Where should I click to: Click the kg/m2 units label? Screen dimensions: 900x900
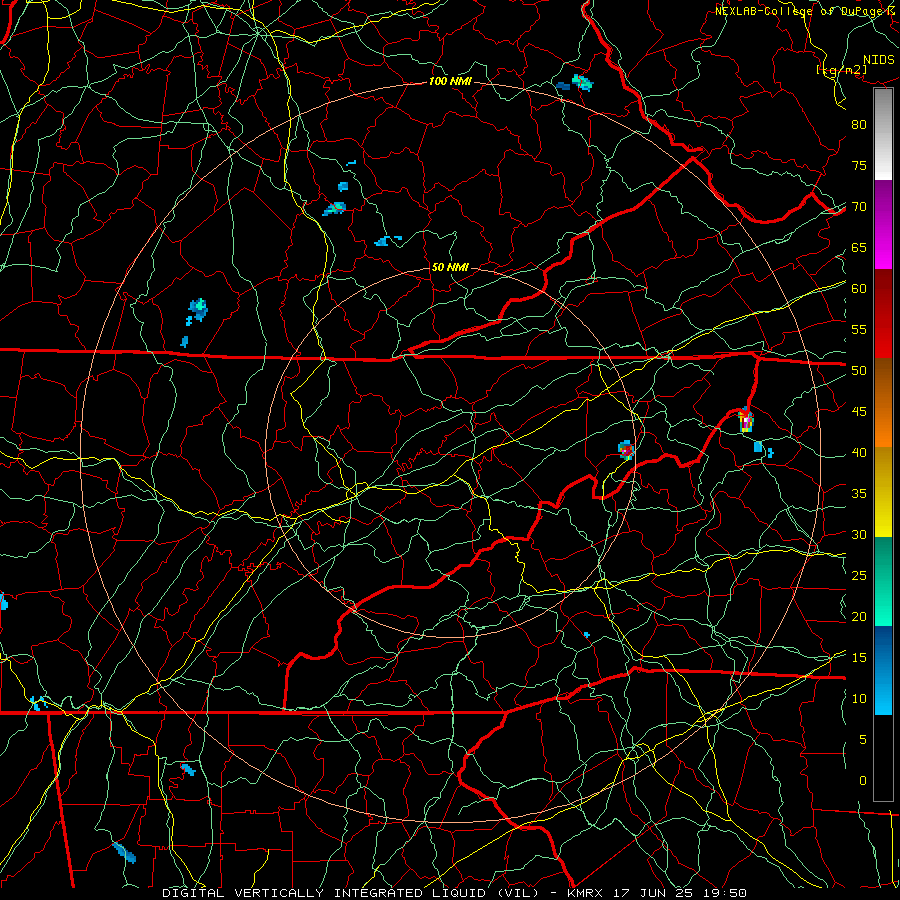coord(841,70)
